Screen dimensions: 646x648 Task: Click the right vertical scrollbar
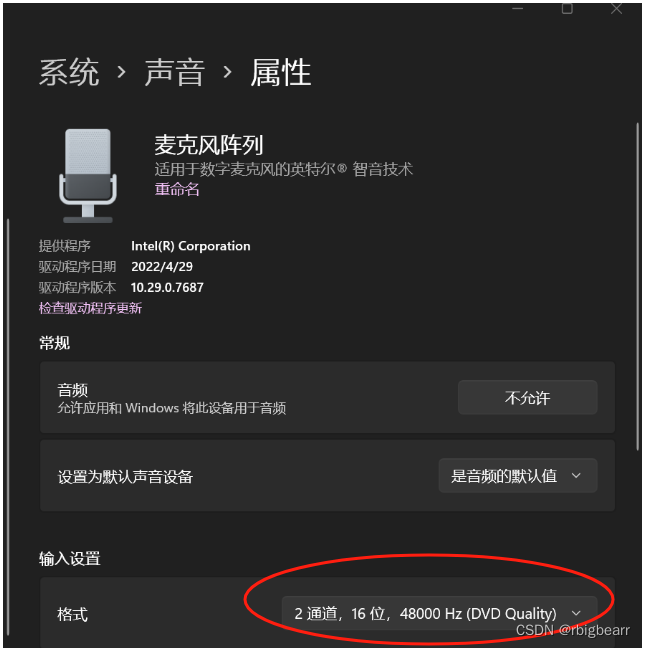pyautogui.click(x=638, y=286)
